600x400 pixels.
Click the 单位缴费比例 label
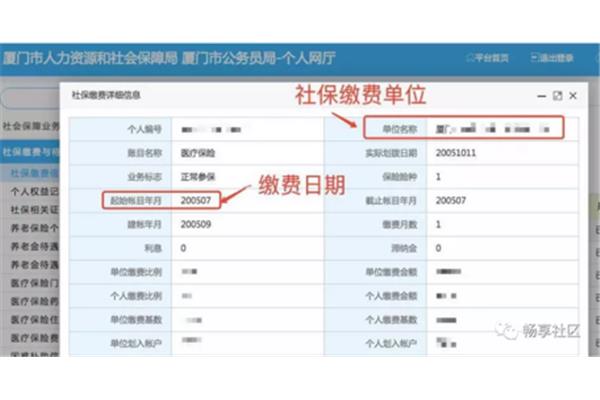[136, 272]
